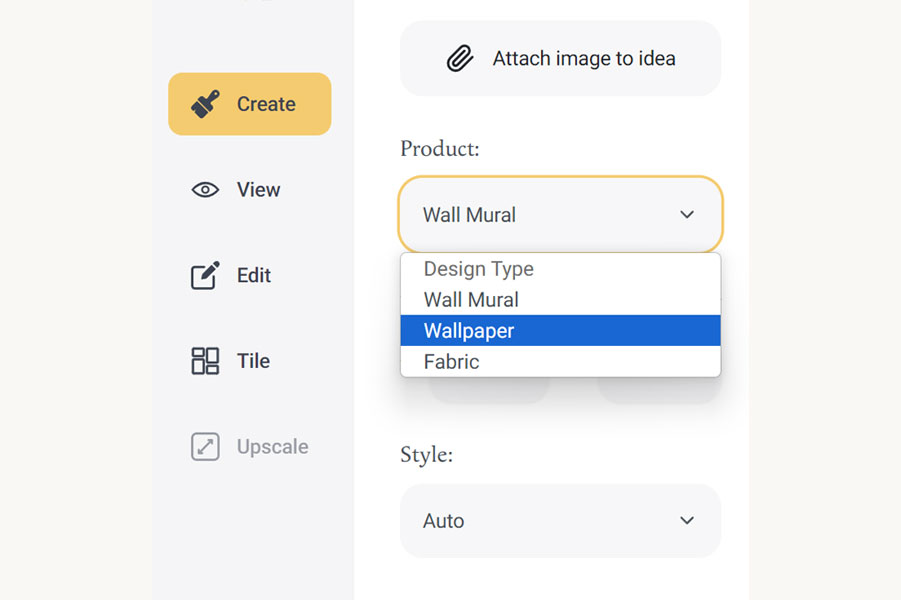Open the Style dropdown set to Auto
The width and height of the screenshot is (901, 600).
[560, 521]
